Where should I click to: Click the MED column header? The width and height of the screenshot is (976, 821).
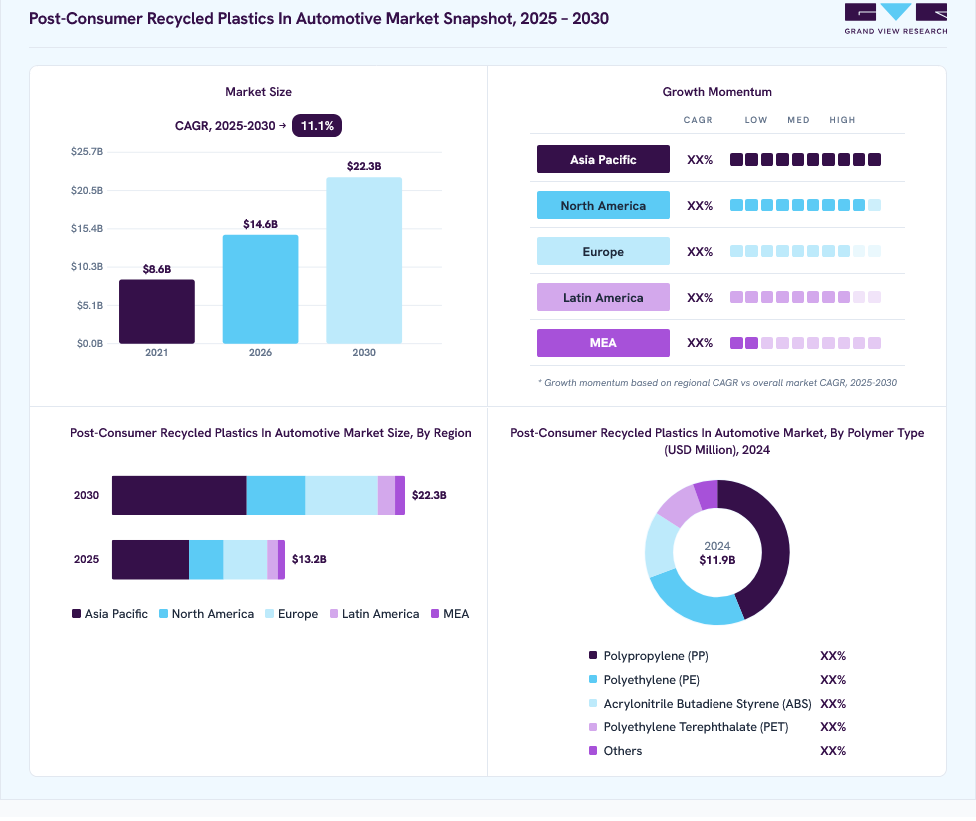[798, 120]
